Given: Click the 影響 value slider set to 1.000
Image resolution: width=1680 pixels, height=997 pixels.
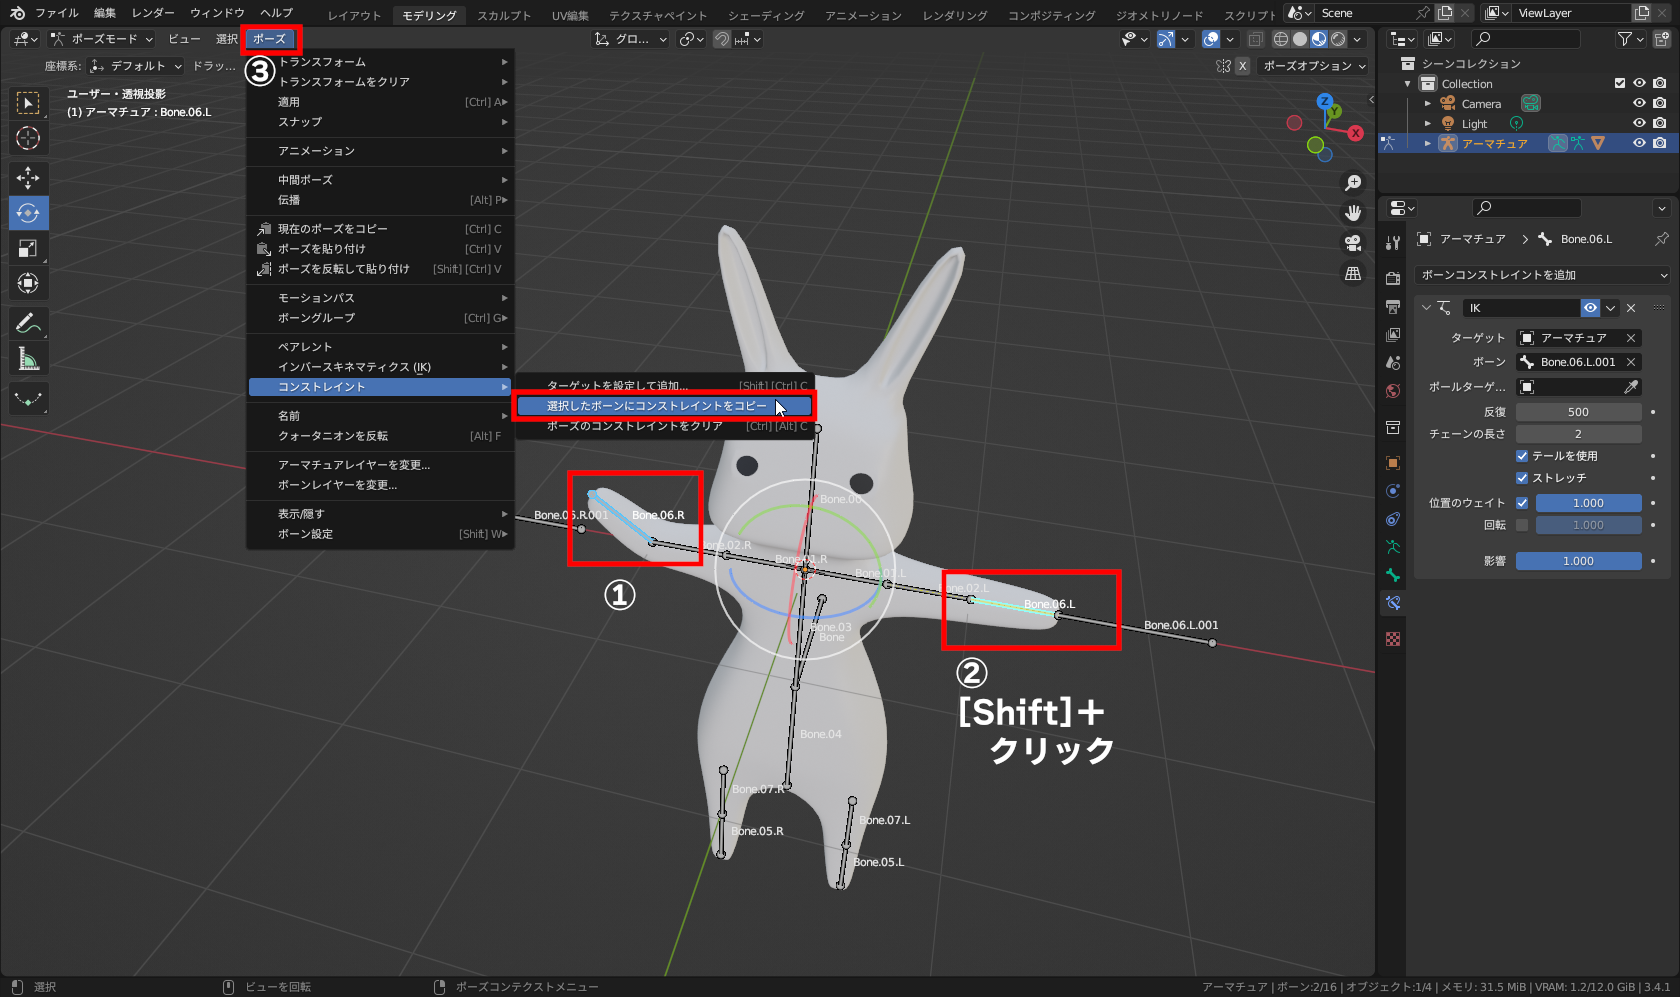Looking at the screenshot, I should click(1578, 560).
